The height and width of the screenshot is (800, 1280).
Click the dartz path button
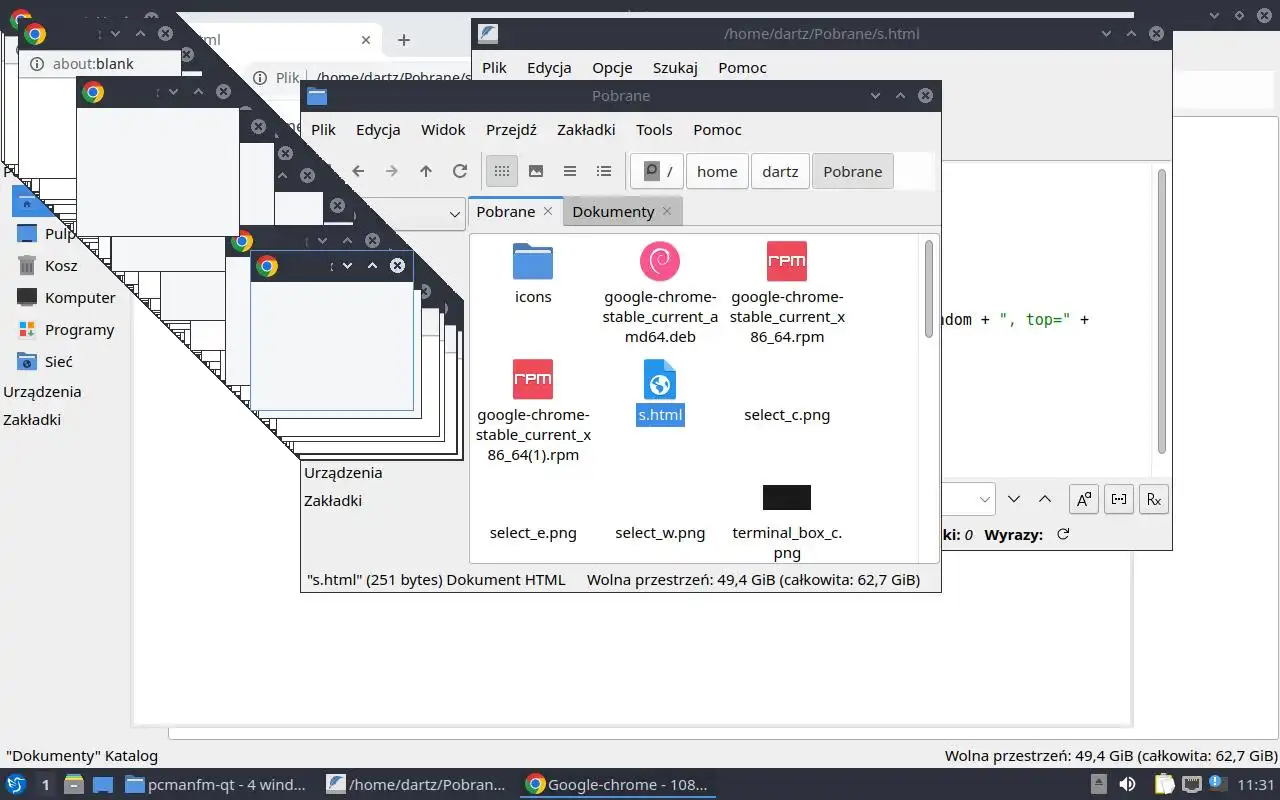pyautogui.click(x=780, y=171)
